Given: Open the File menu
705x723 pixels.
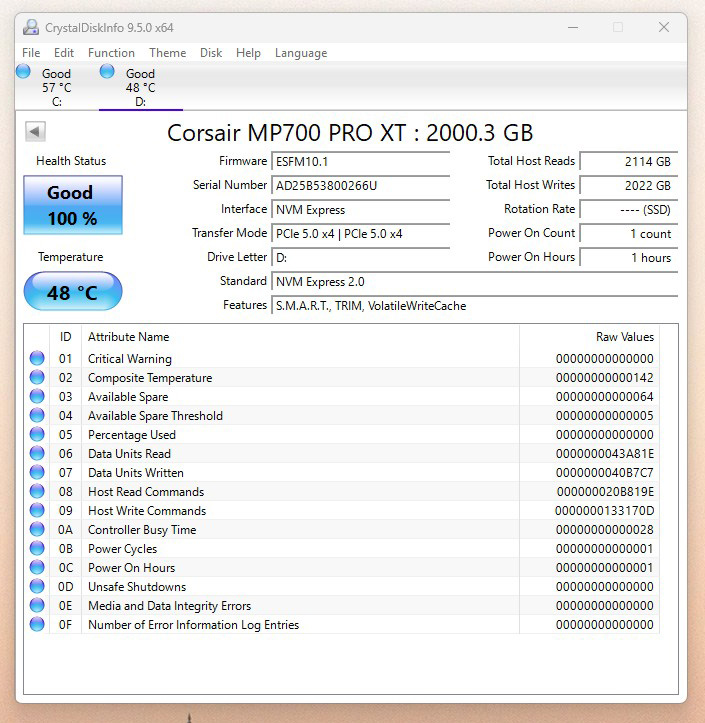Looking at the screenshot, I should (31, 53).
